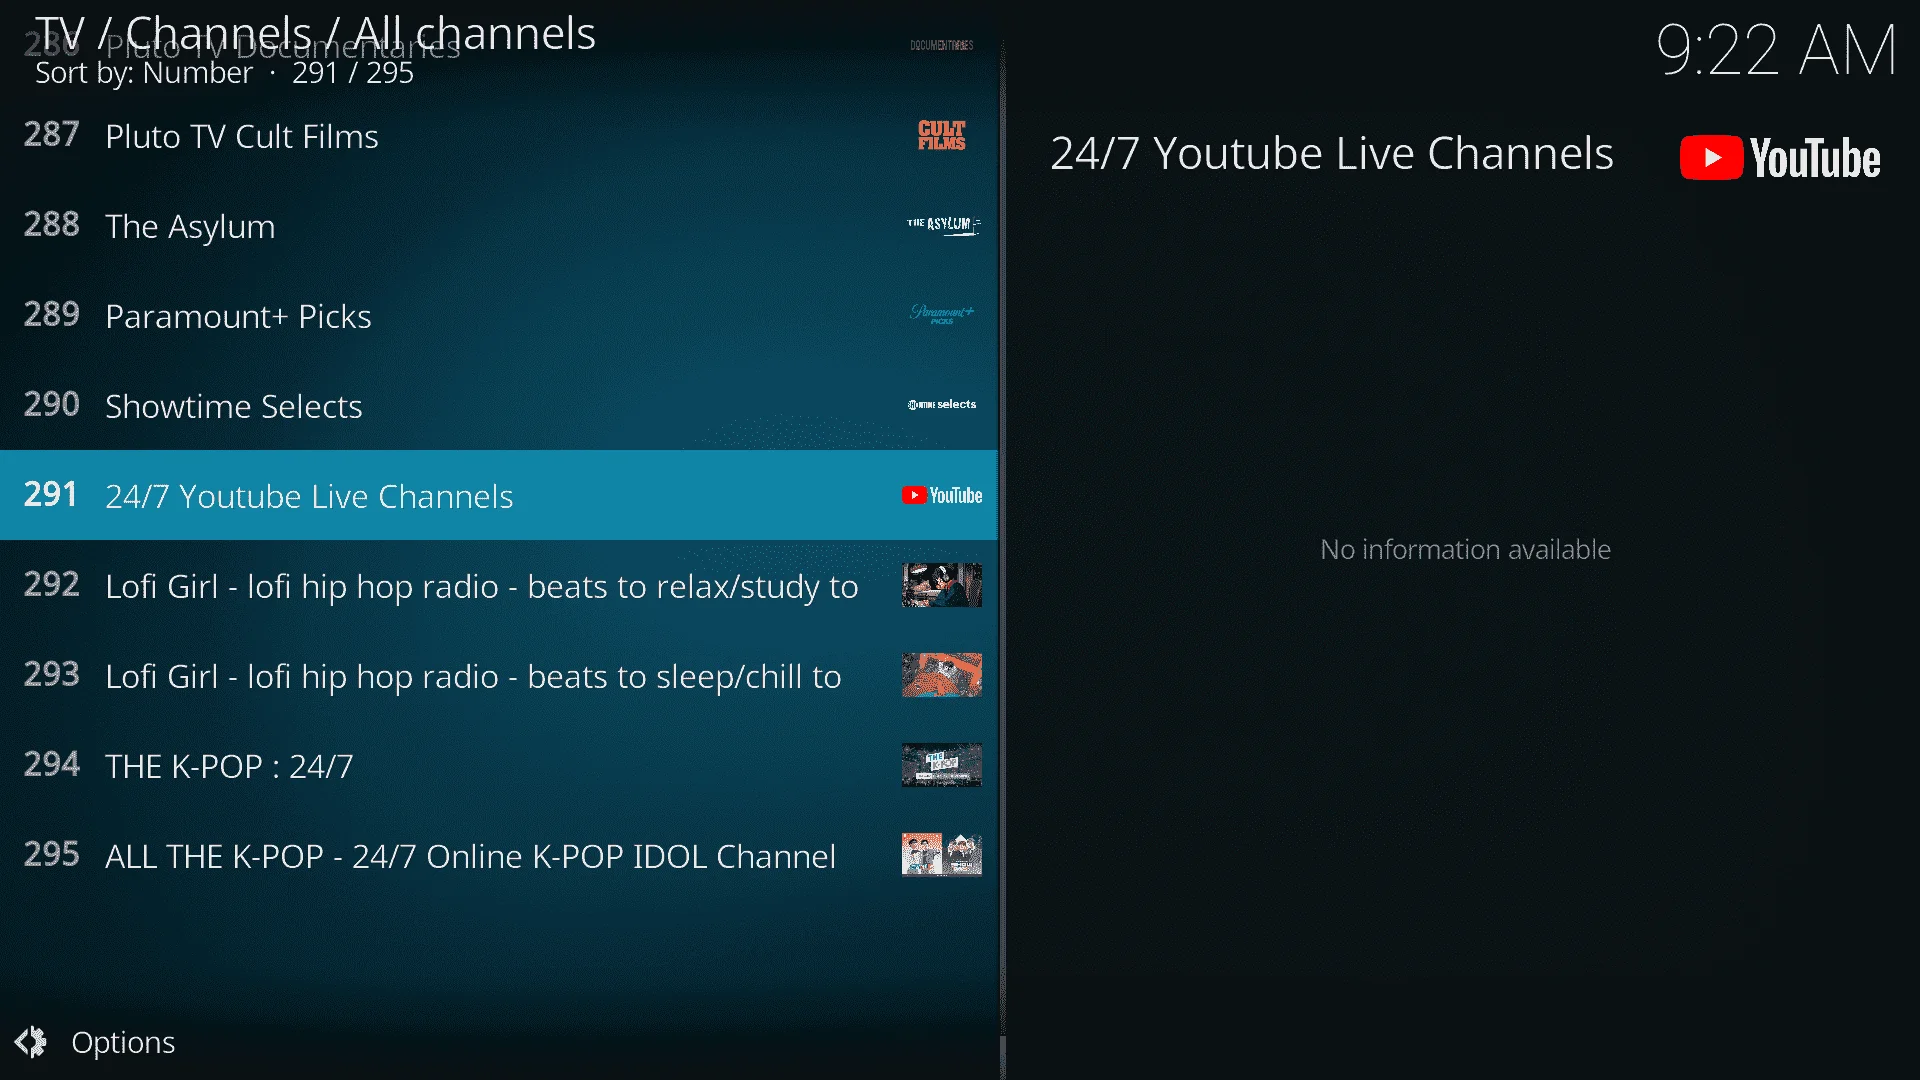The image size is (1920, 1080).
Task: Open ALL THE K-POP IDOL Channel thumbnail
Action: pyautogui.click(x=942, y=855)
